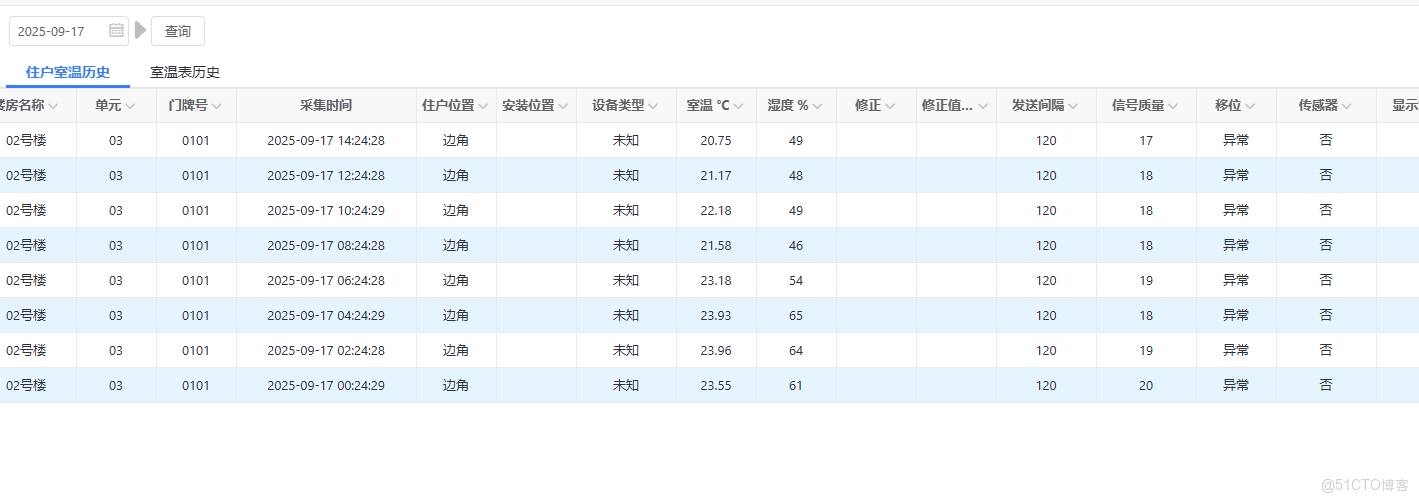Click the gray triangle next-day arrow
This screenshot has width=1419, height=502.
coord(140,31)
